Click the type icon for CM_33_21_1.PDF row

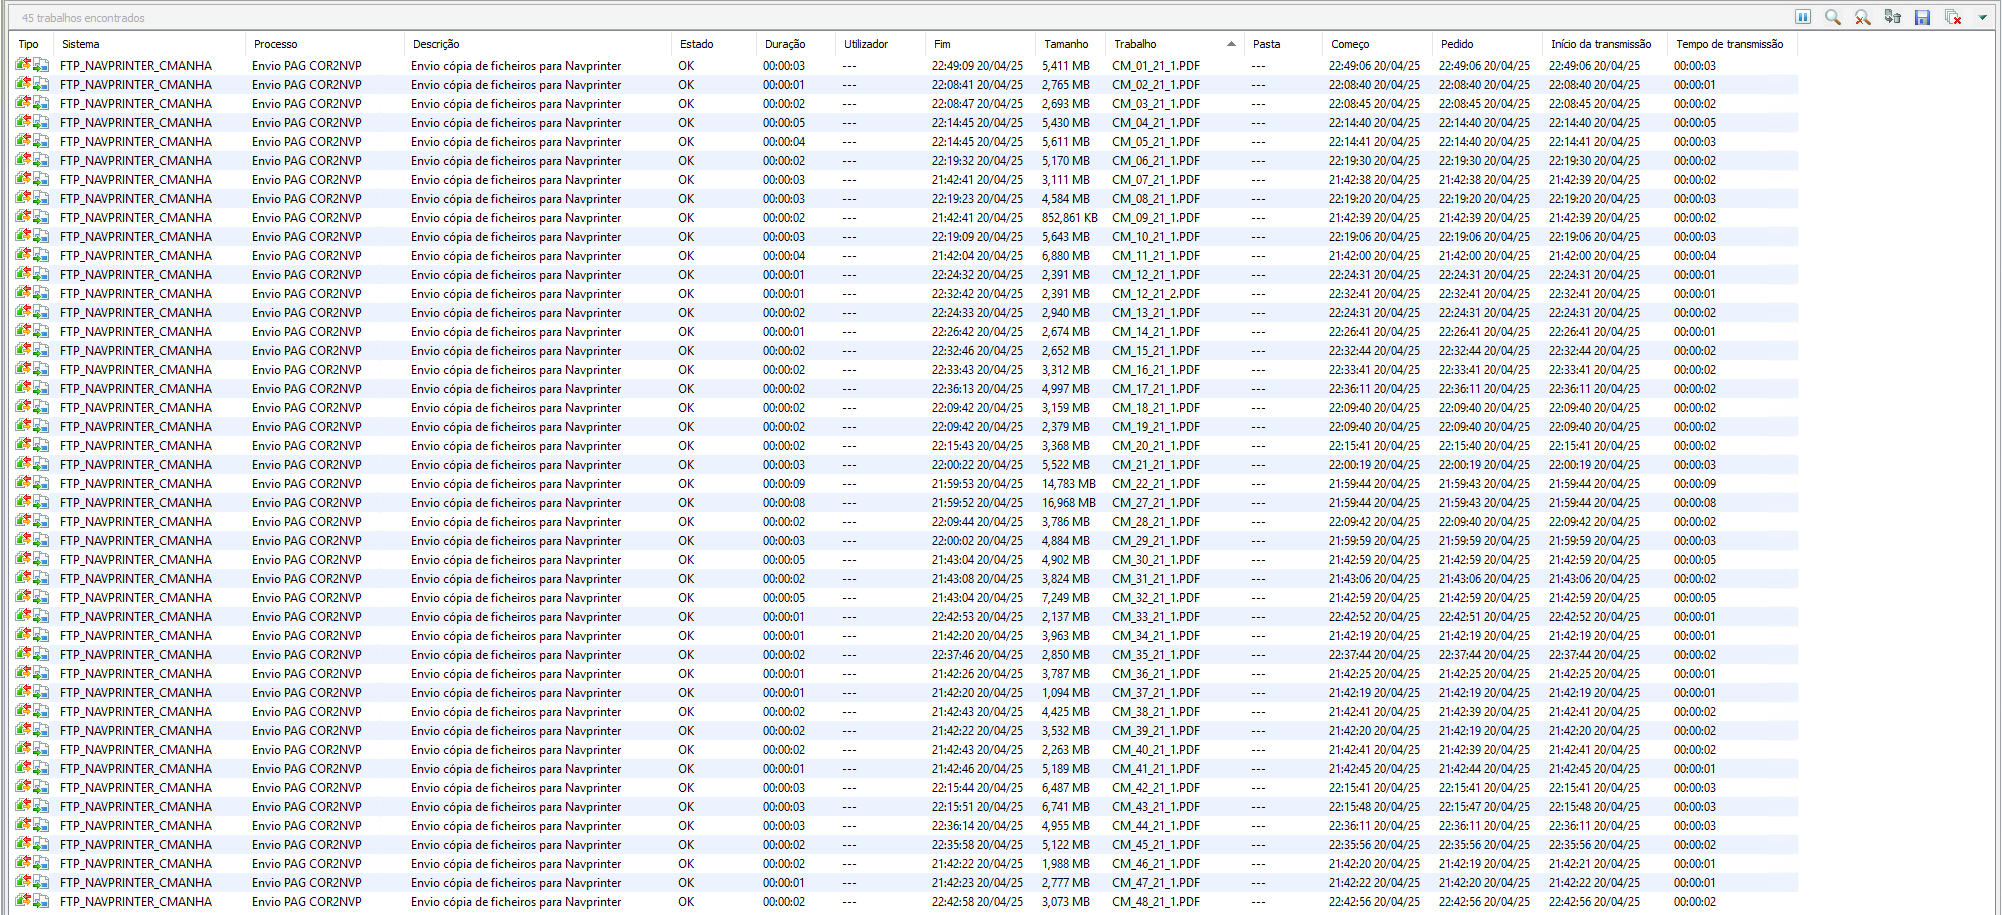click(32, 617)
